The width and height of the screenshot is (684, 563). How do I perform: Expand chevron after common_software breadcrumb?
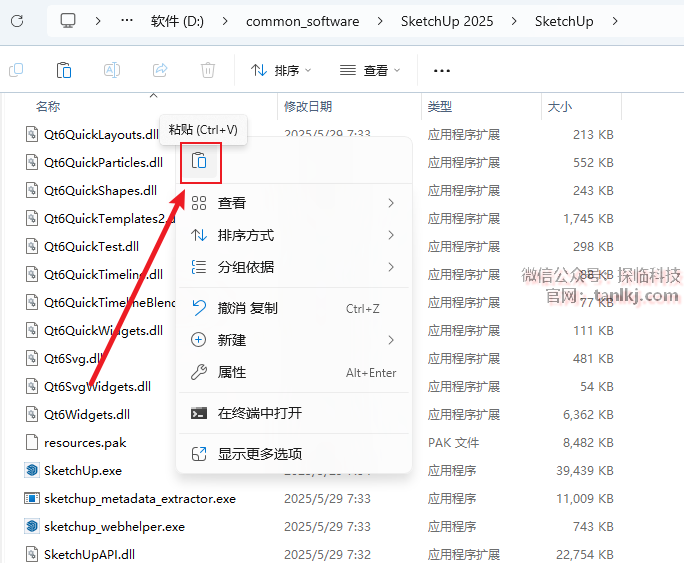pos(380,21)
